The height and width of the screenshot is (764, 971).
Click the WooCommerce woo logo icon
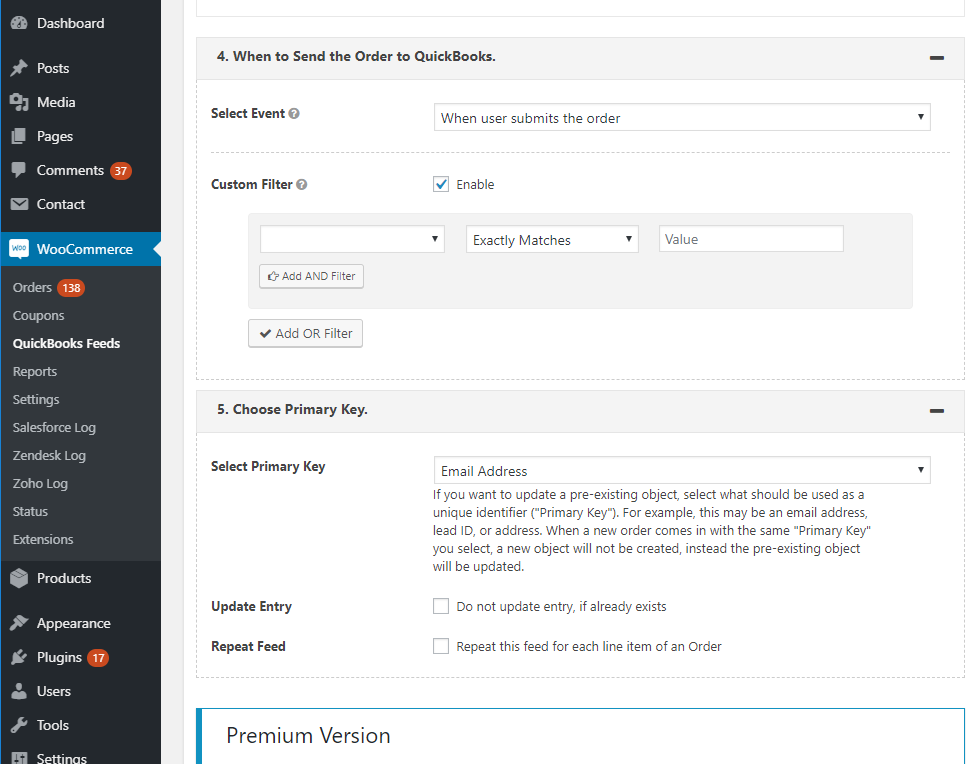[19, 249]
